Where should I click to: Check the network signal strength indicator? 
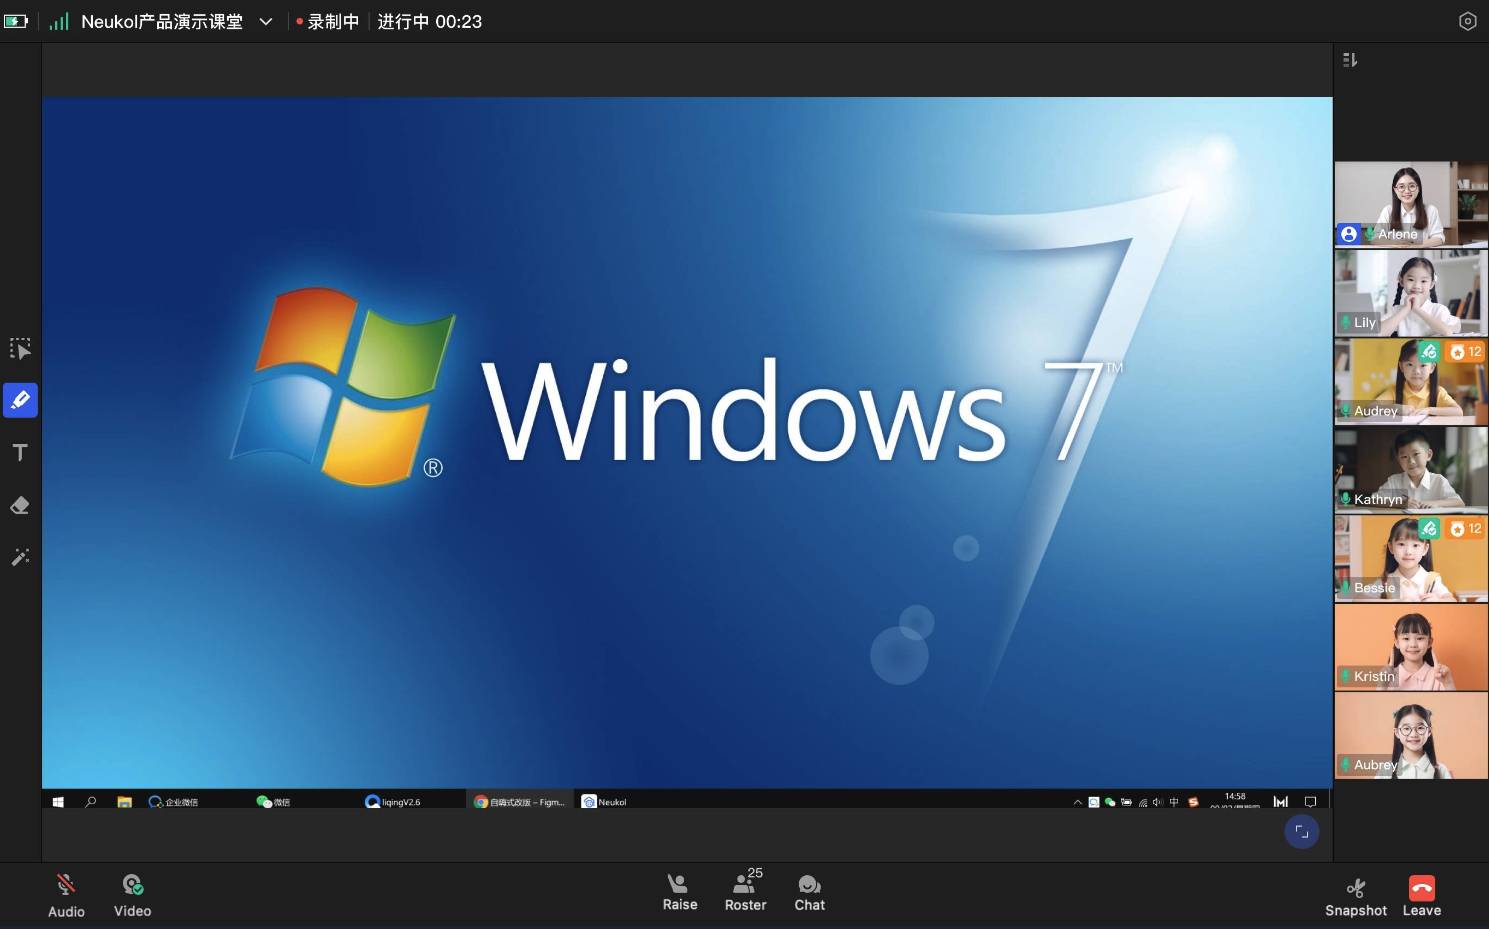(x=59, y=21)
